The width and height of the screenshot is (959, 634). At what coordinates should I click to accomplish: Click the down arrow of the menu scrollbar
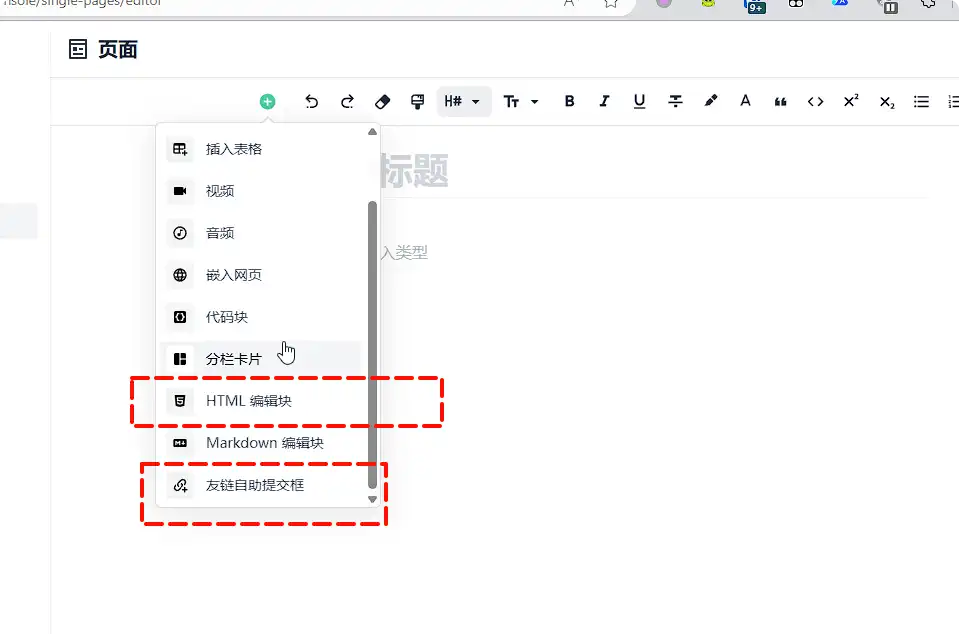coord(372,499)
